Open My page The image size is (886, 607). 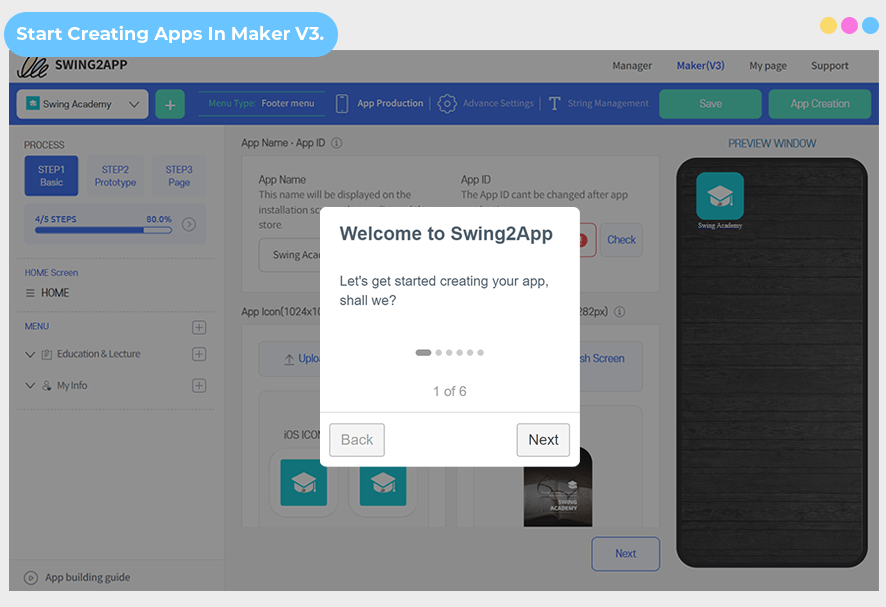(x=768, y=66)
